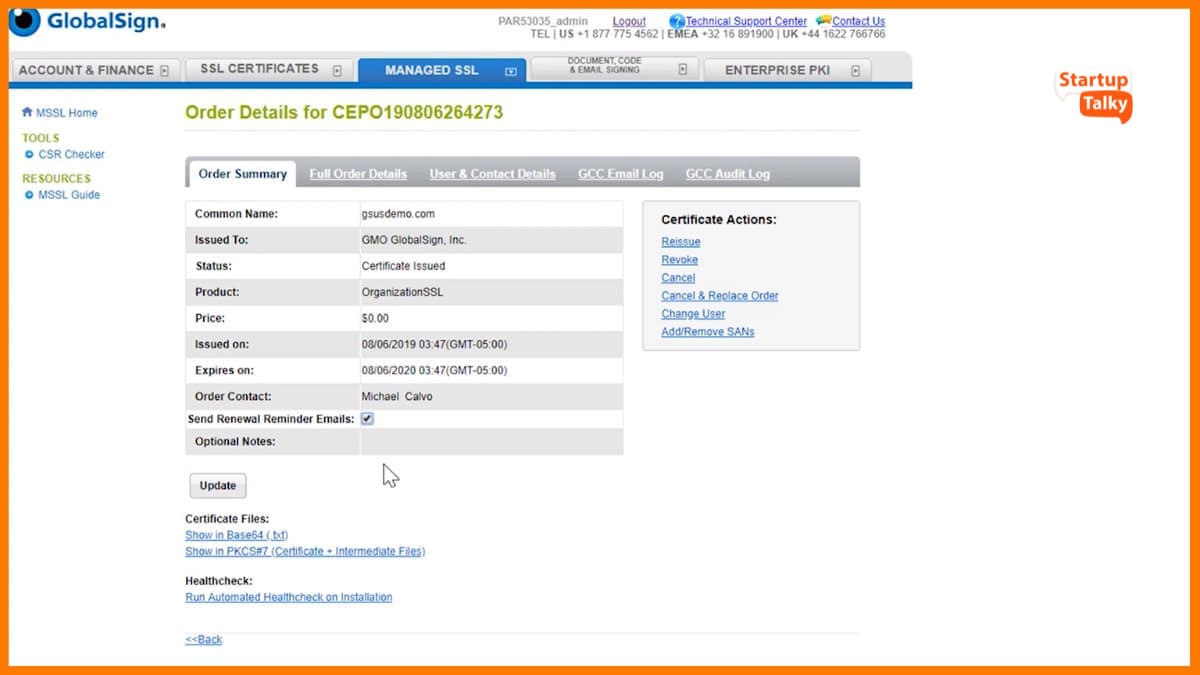Viewport: 1200px width, 675px height.
Task: Click the OrganizationSSL product value
Action: (402, 292)
